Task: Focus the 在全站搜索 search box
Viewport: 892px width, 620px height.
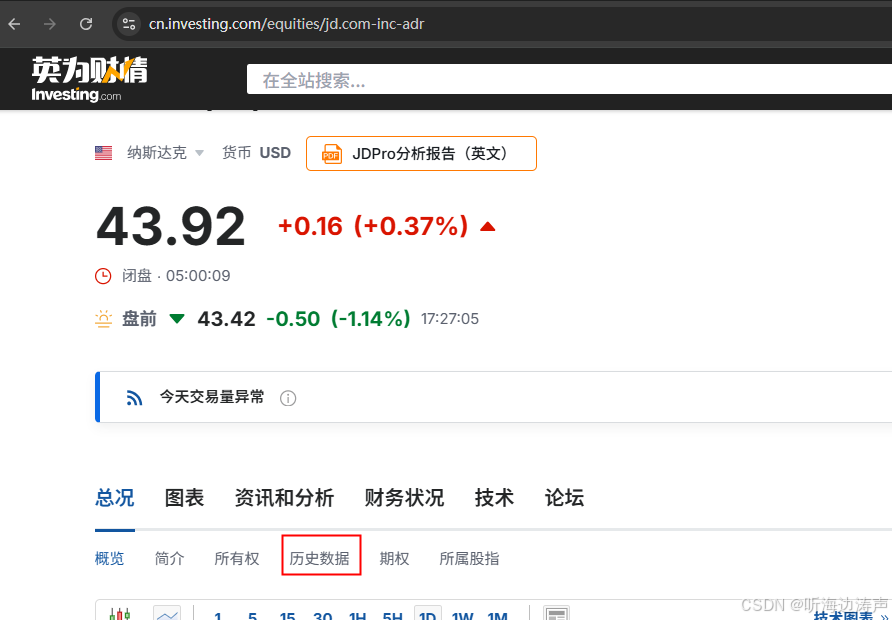Action: (x=569, y=80)
